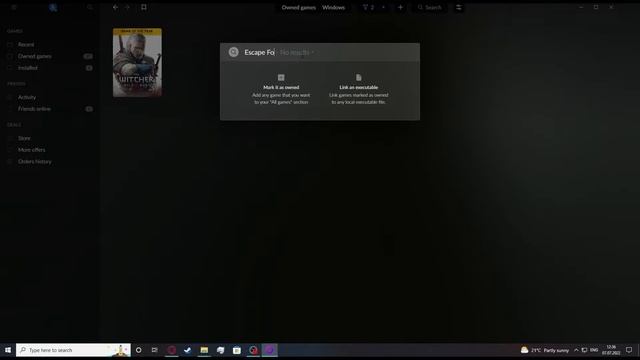Show hidden system tray icons
Viewport: 640px width, 360px height.
576,350
